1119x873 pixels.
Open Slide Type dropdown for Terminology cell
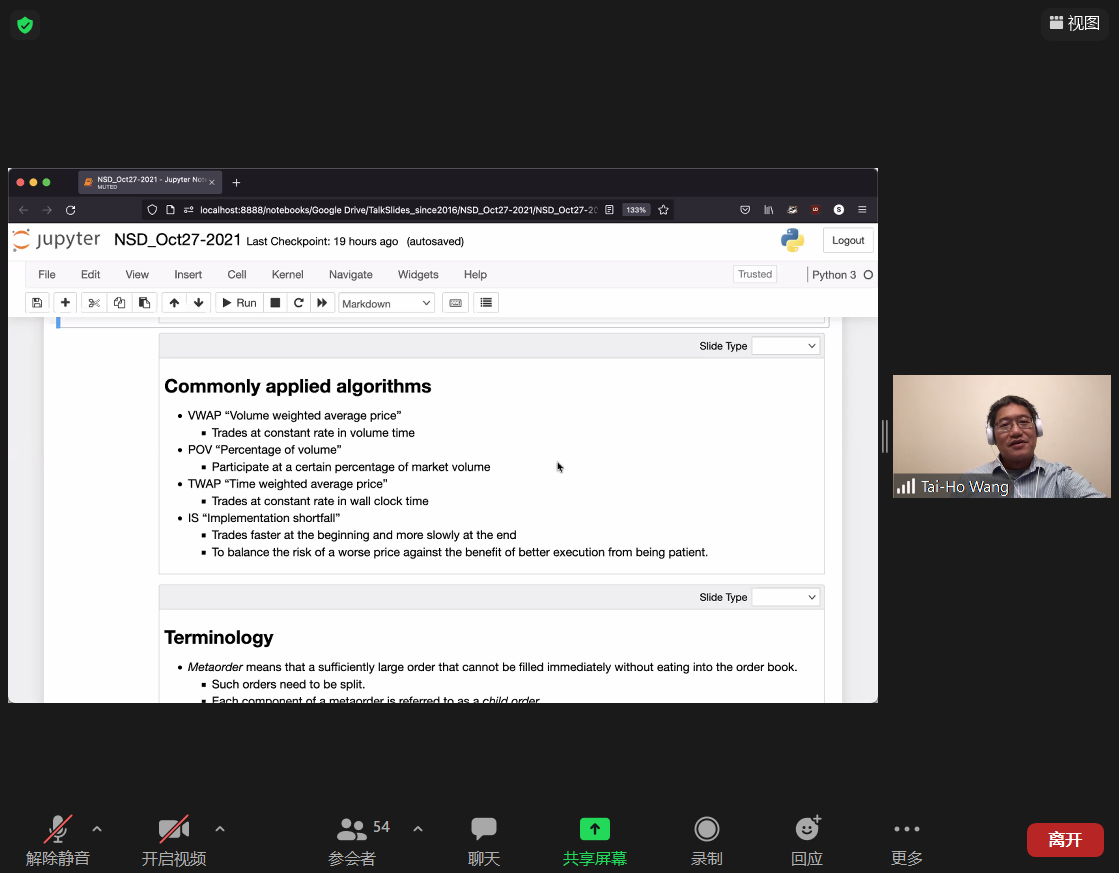(785, 597)
